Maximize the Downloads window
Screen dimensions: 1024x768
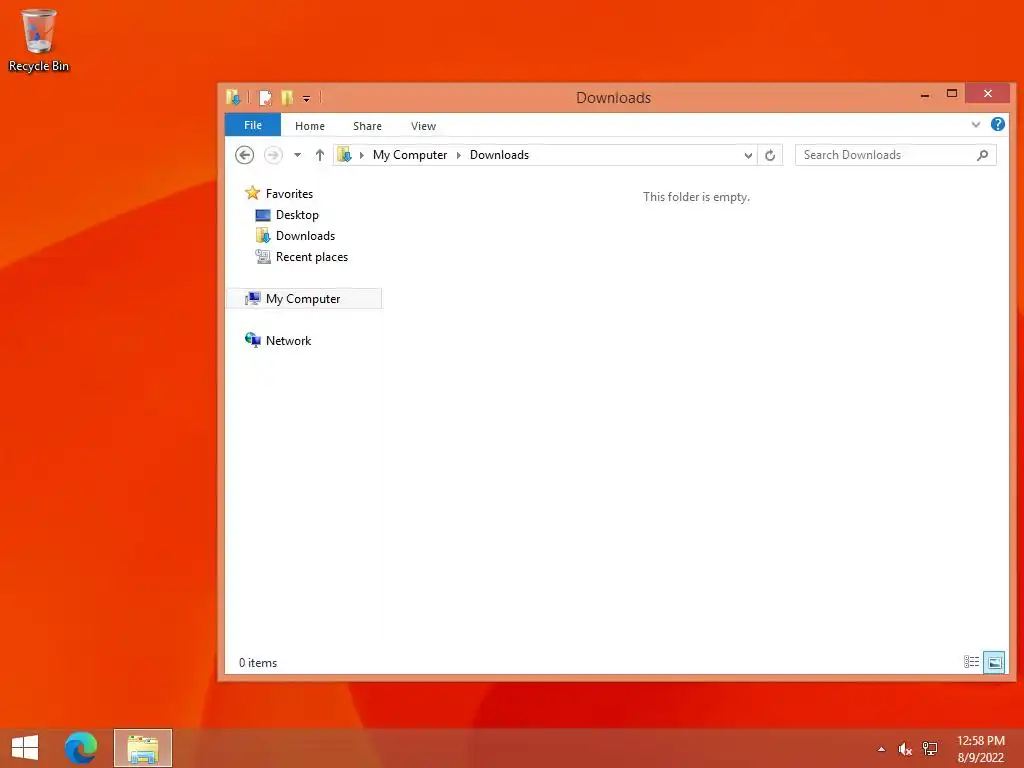click(952, 94)
